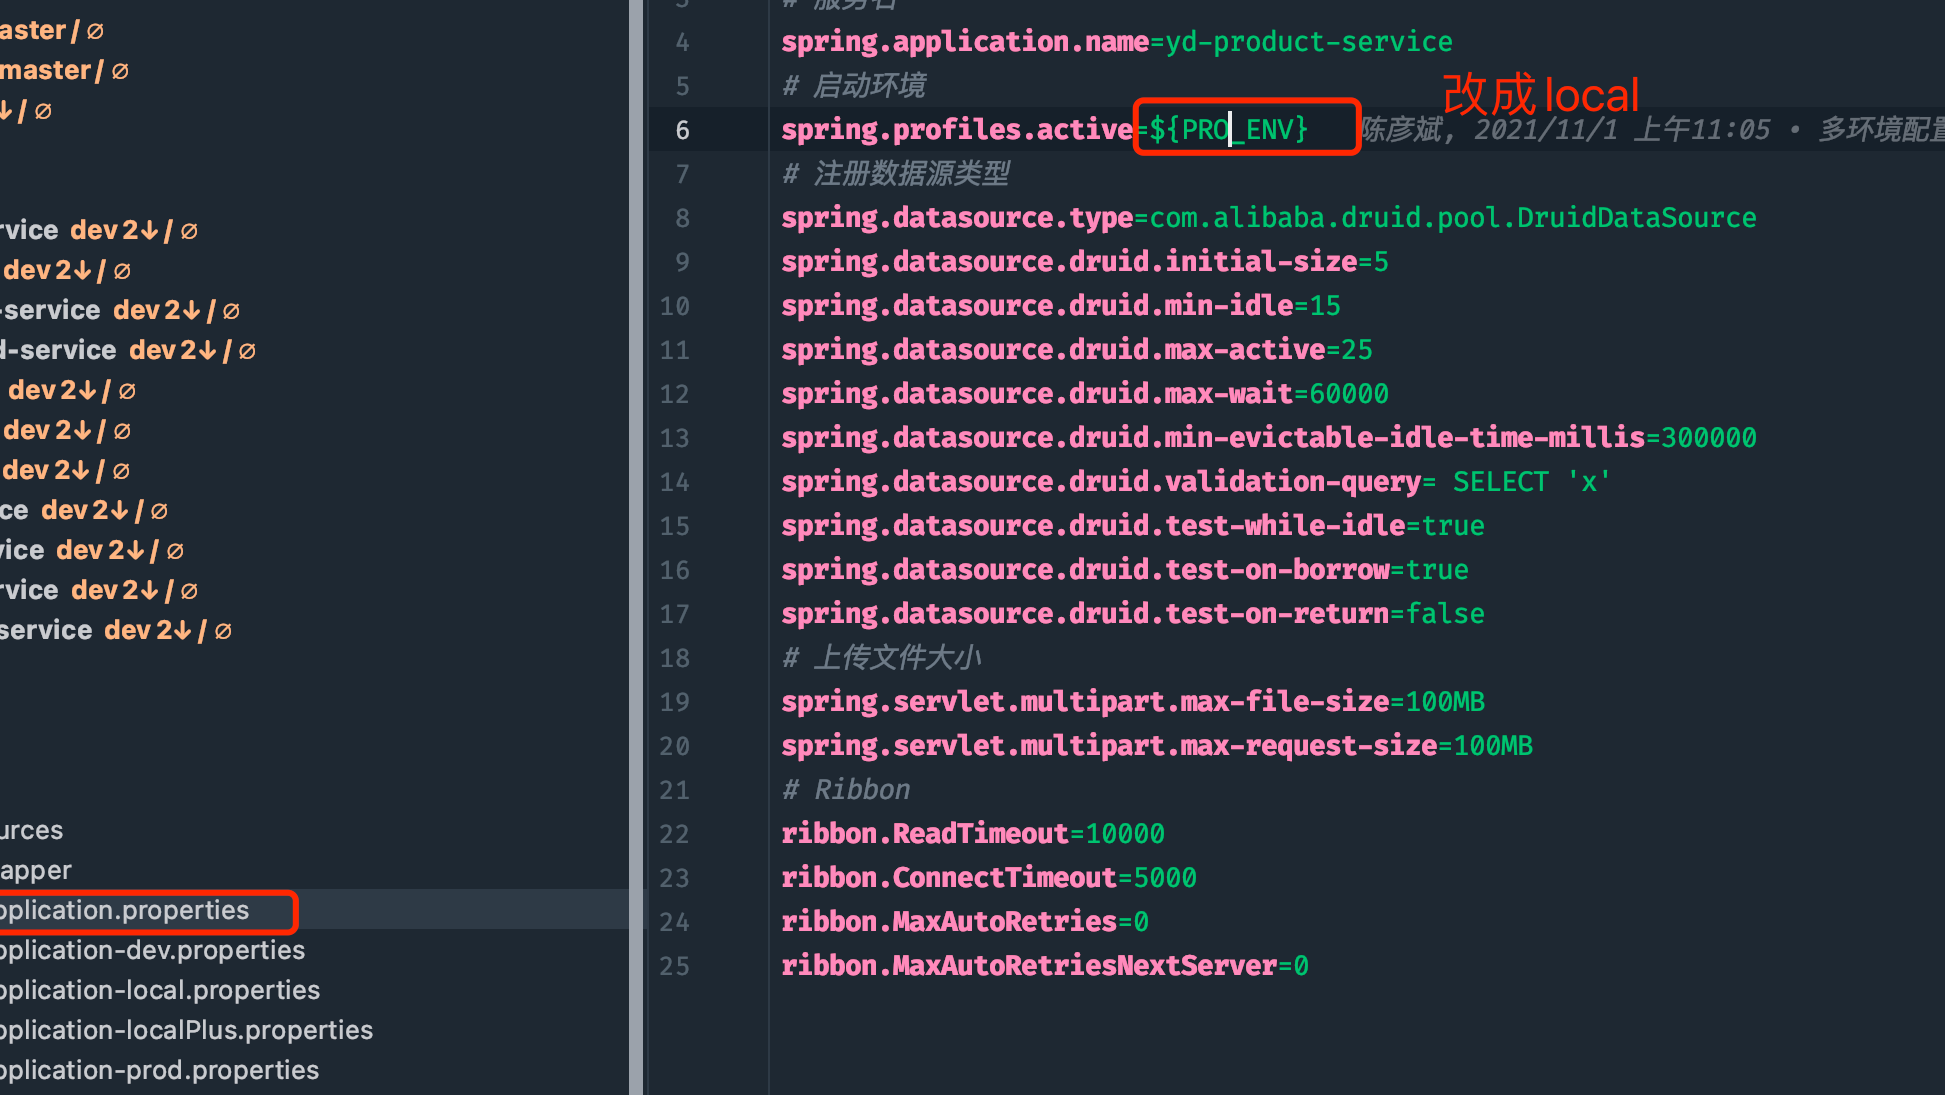The image size is (1945, 1095).
Task: Open application-localPlus.properties file
Action: pyautogui.click(x=186, y=1031)
